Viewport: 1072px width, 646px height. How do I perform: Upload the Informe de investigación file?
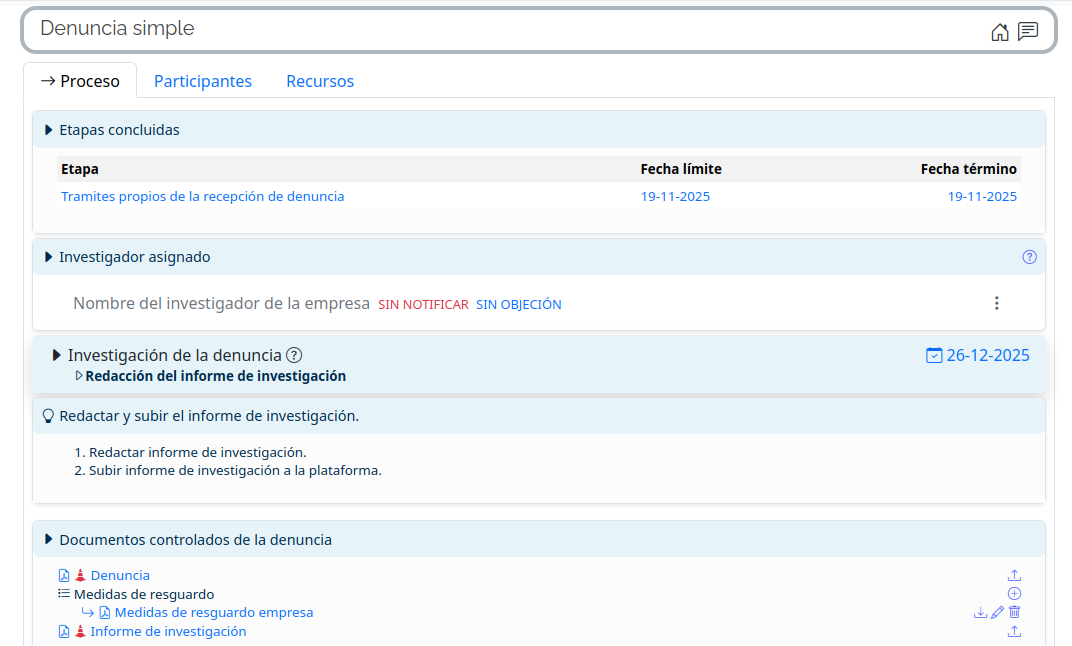(1014, 631)
